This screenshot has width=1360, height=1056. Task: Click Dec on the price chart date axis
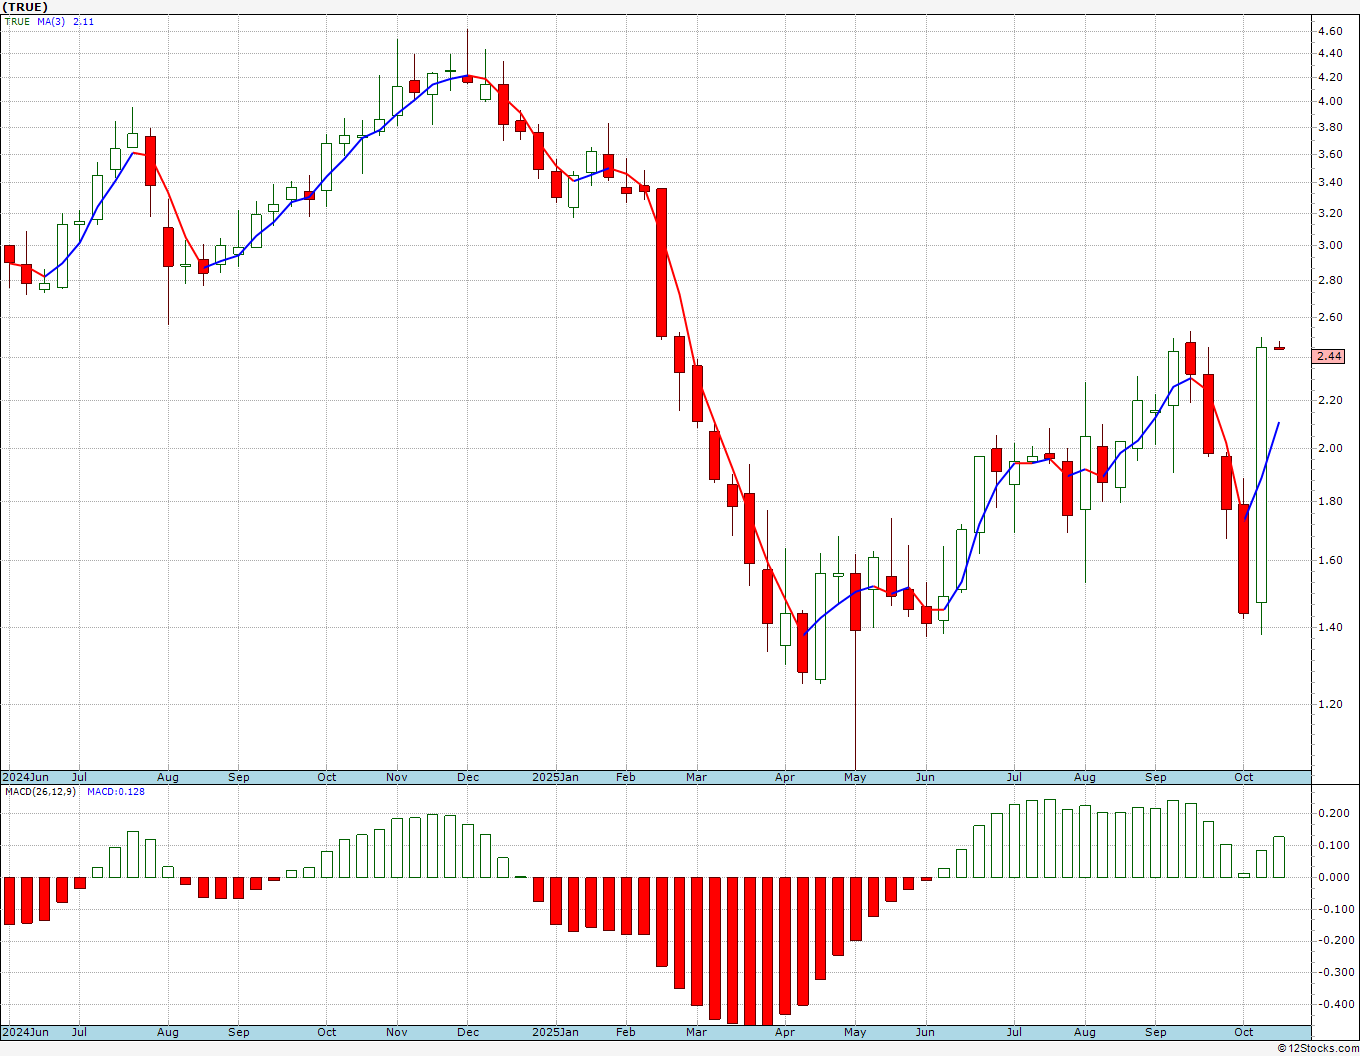(468, 777)
